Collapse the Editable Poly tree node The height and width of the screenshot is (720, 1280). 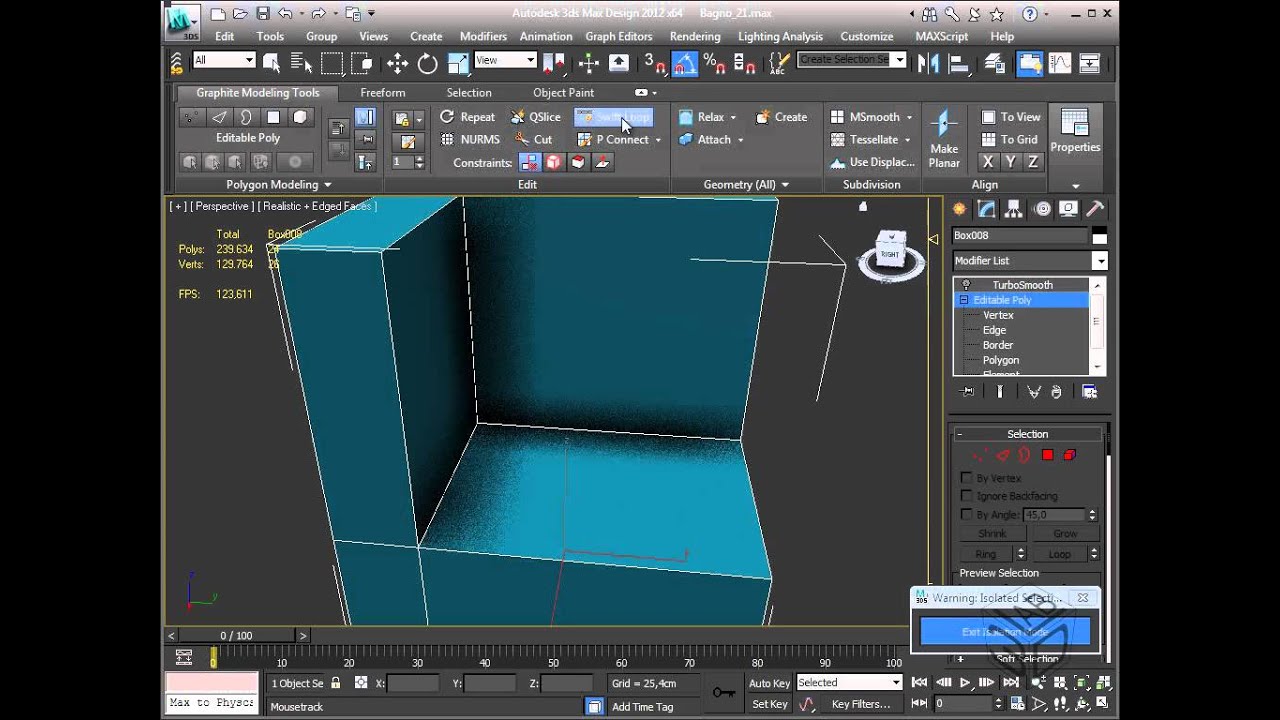coord(964,300)
